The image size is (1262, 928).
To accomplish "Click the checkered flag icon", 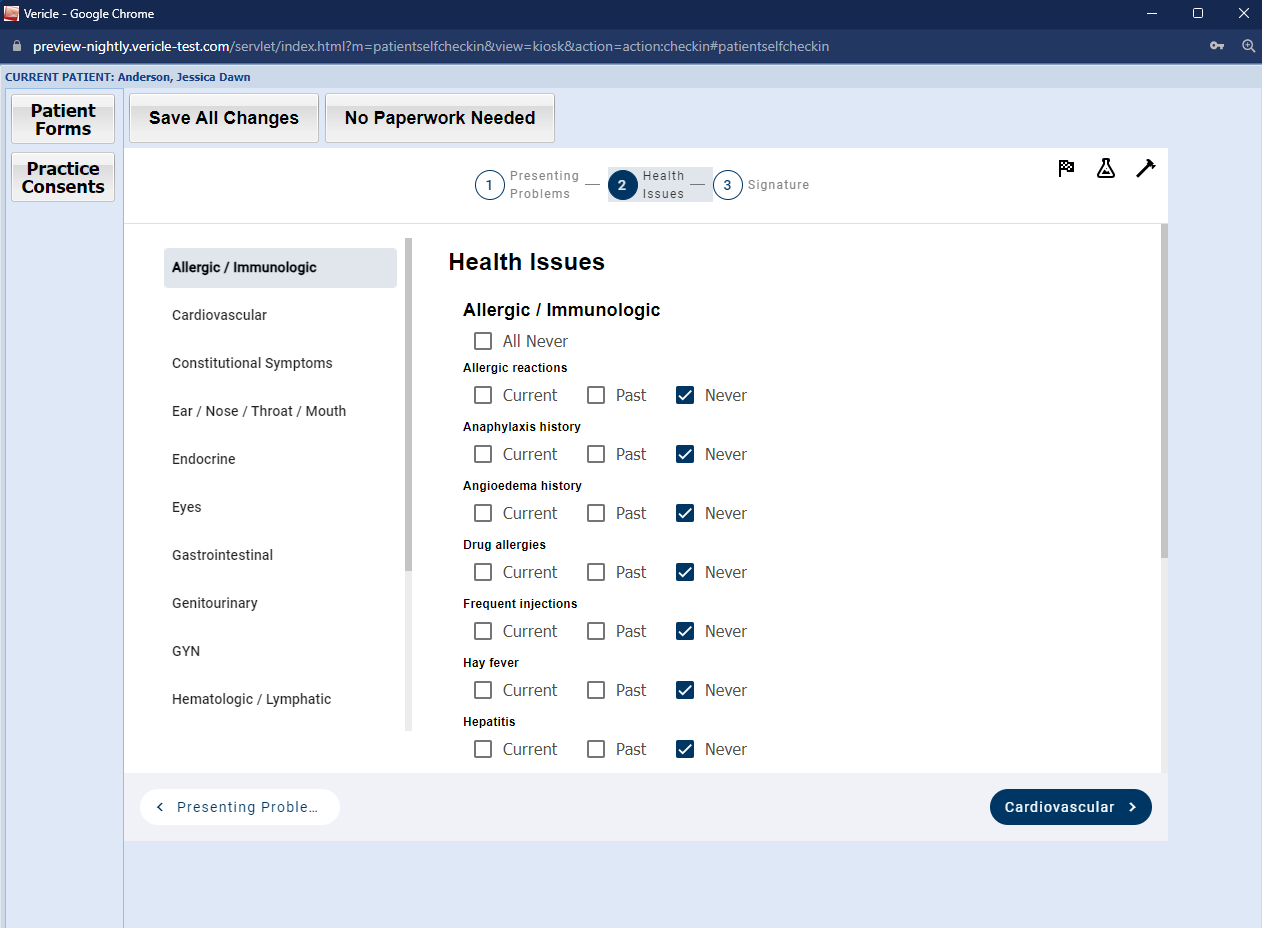I will click(x=1066, y=168).
